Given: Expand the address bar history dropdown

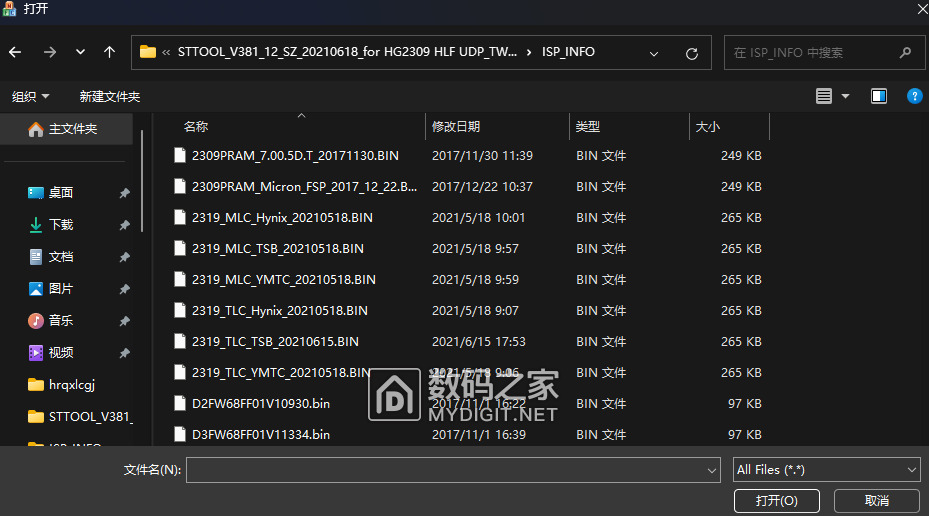Looking at the screenshot, I should (653, 53).
